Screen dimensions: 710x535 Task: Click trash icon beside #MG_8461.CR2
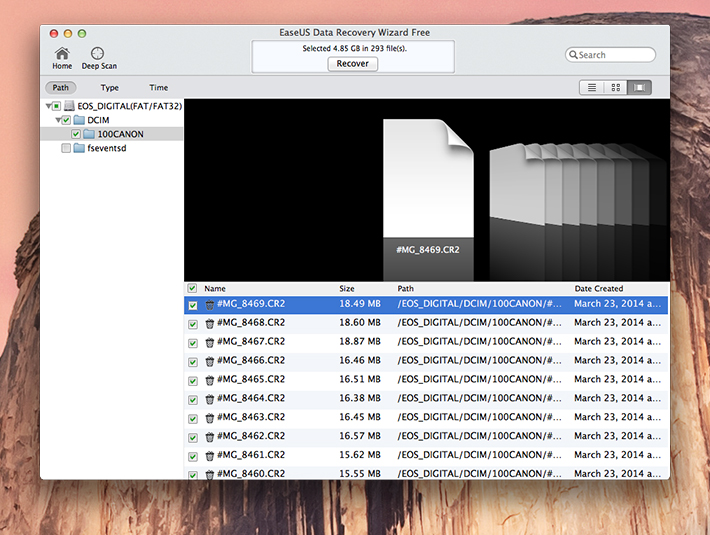pos(210,456)
